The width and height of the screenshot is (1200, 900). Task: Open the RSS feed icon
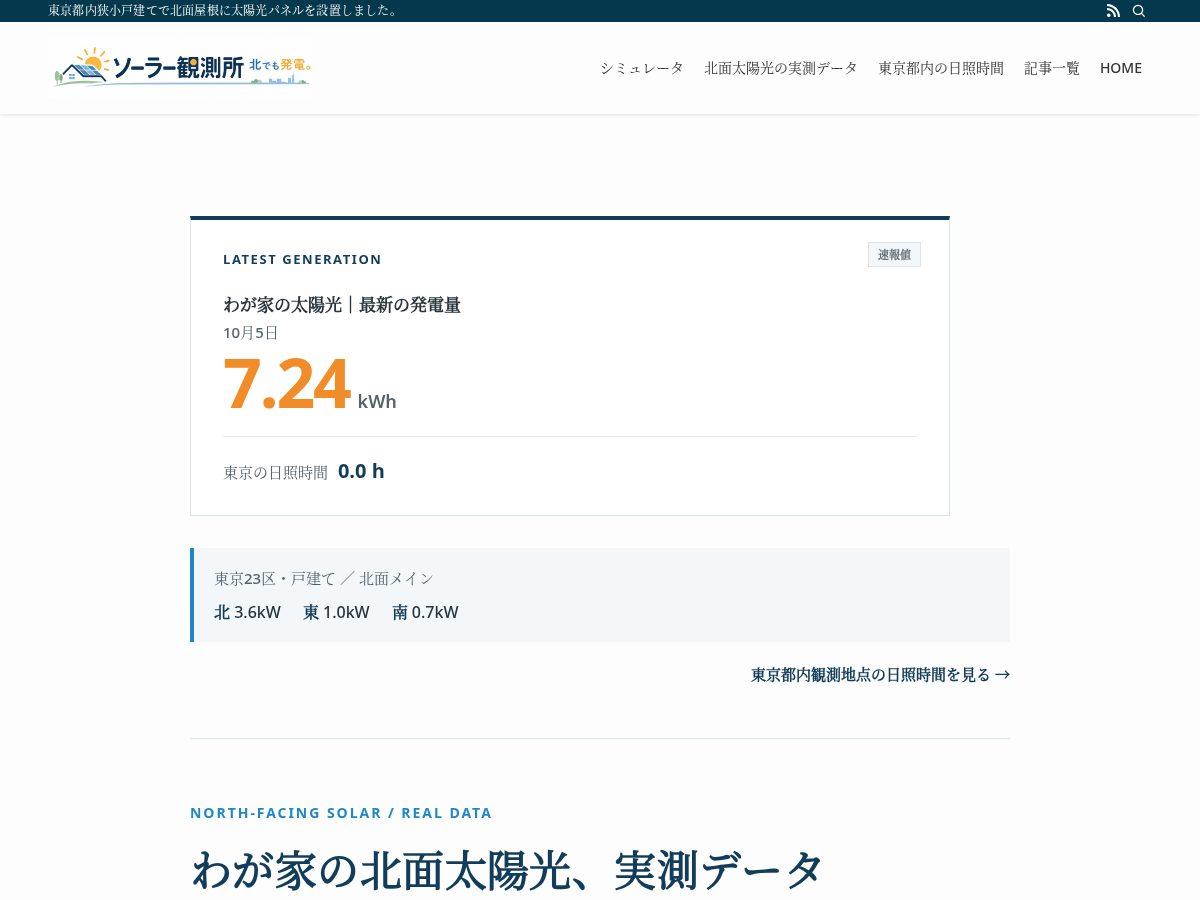(x=1113, y=11)
